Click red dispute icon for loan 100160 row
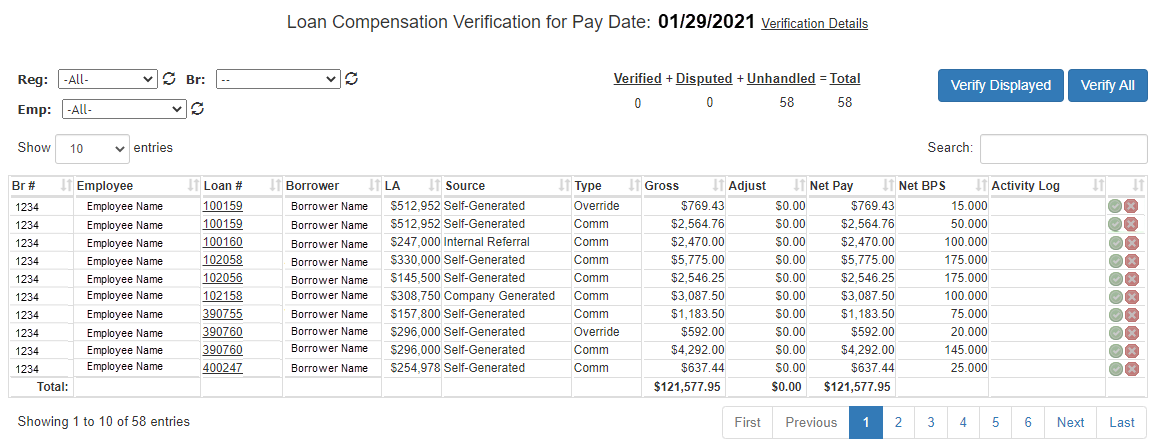This screenshot has height=445, width=1154. 1131,242
